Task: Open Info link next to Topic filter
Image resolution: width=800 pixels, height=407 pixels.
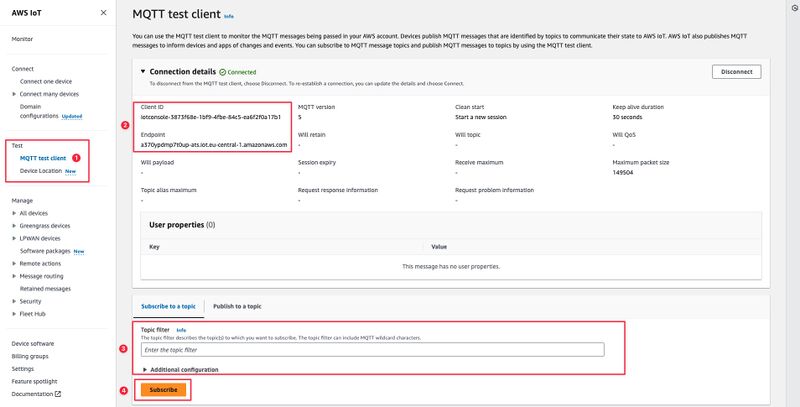Action: pyautogui.click(x=182, y=329)
